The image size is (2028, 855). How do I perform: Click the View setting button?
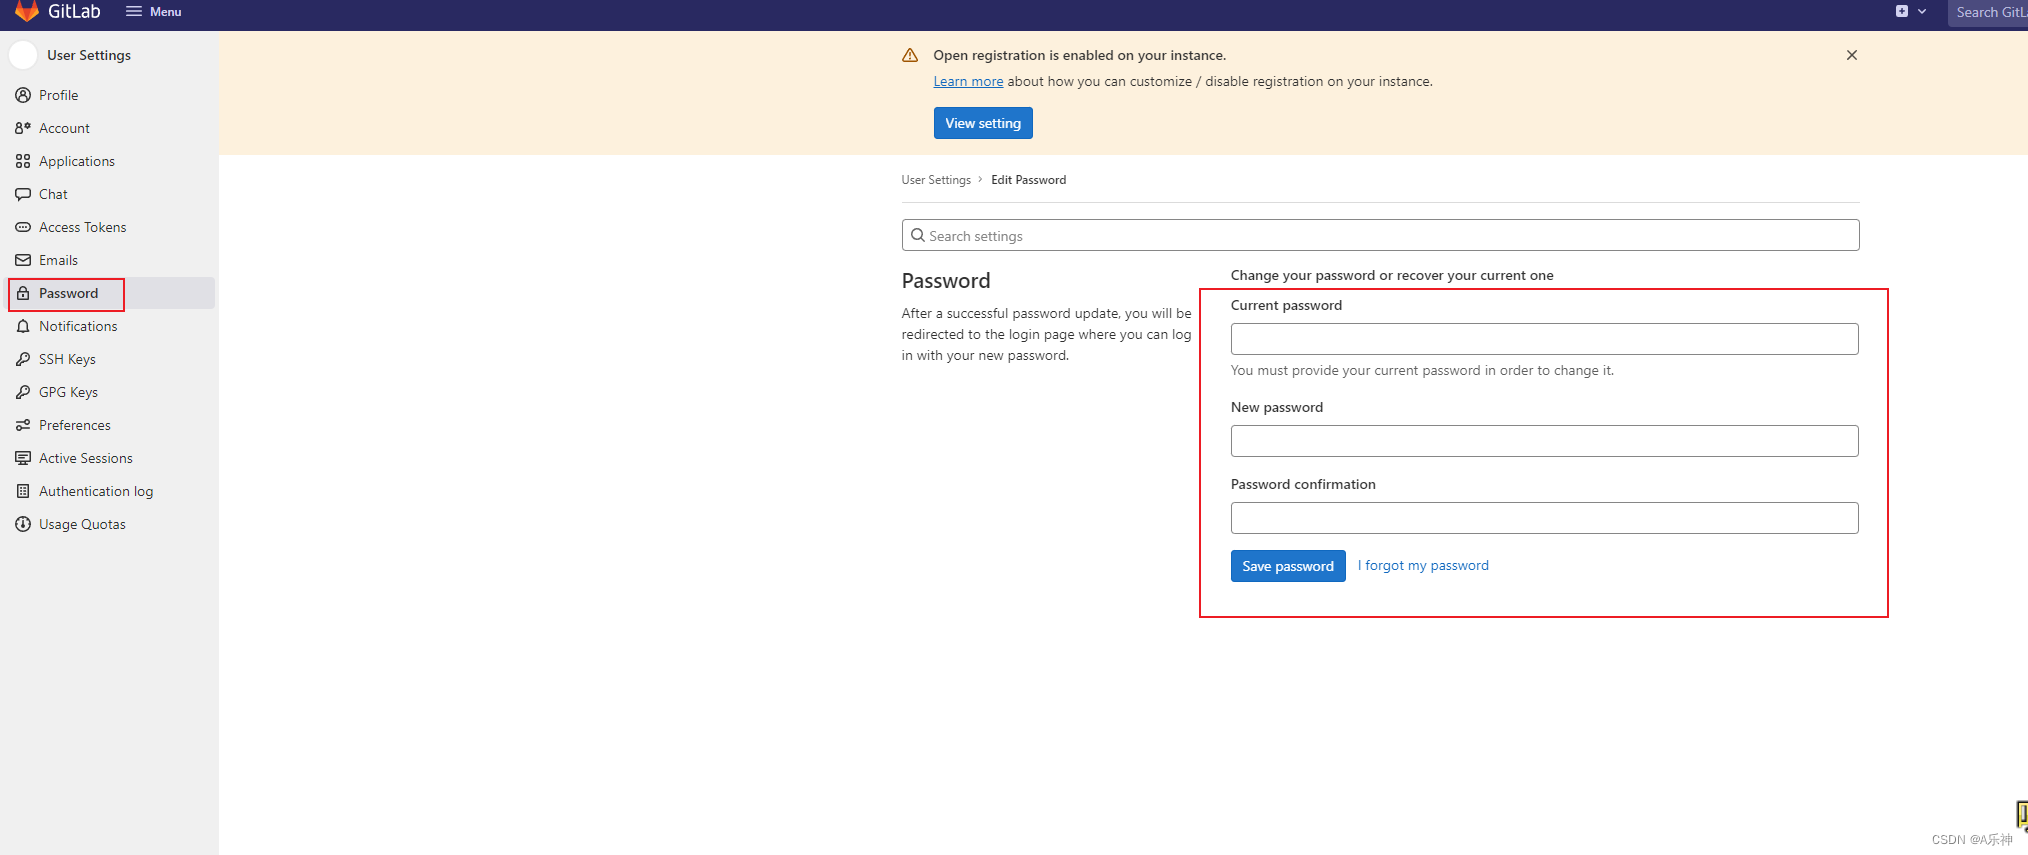(983, 123)
